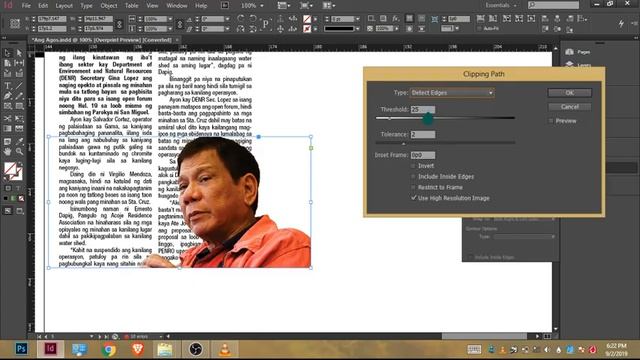Open the Essentials workspace dropdown

(x=500, y=5)
